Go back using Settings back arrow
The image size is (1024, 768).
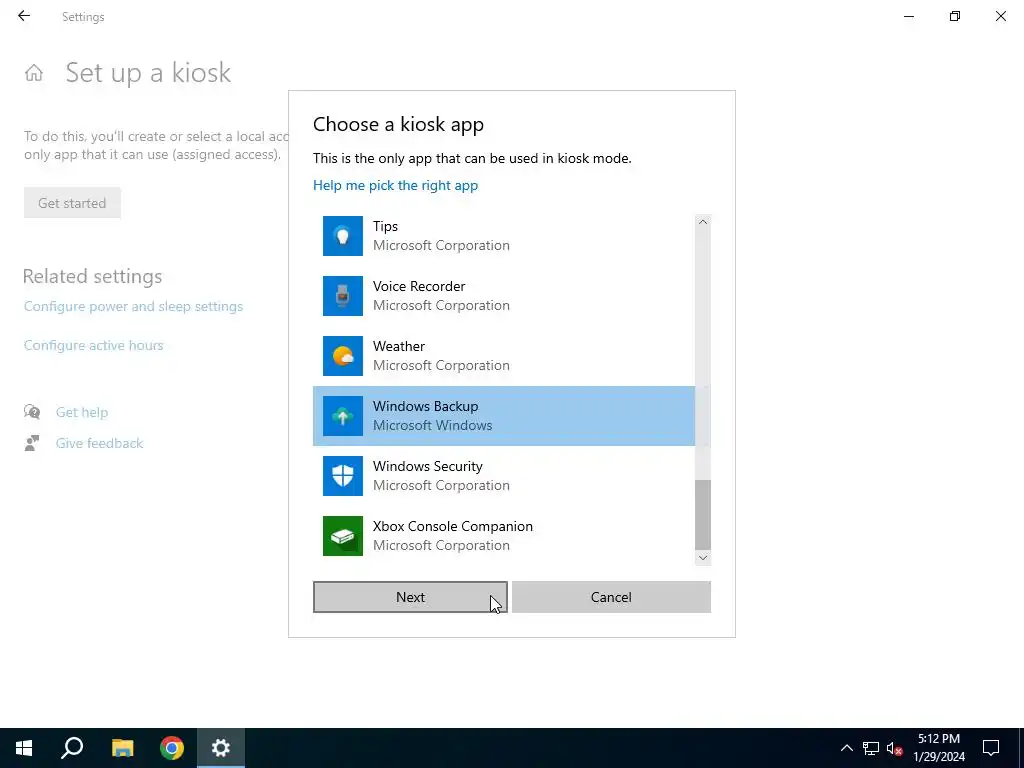point(24,16)
